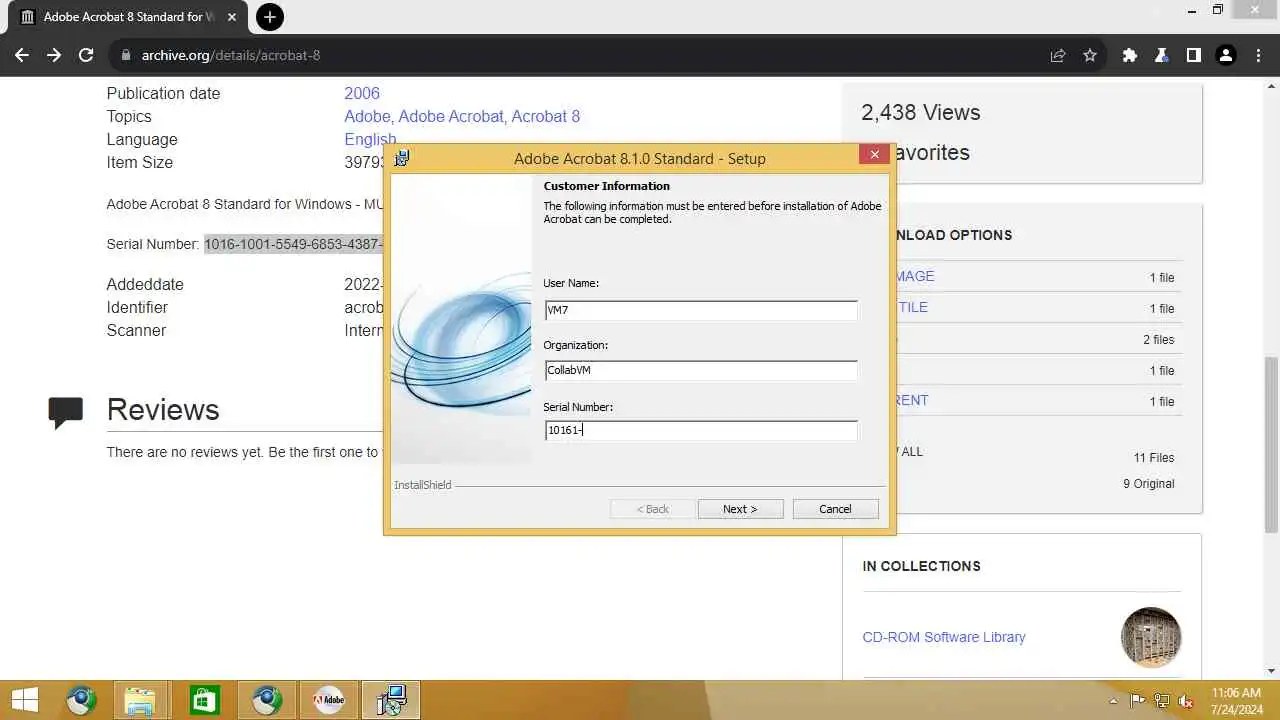Image resolution: width=1280 pixels, height=720 pixels.
Task: Open the Acrobat 8 topic link
Action: click(x=546, y=116)
